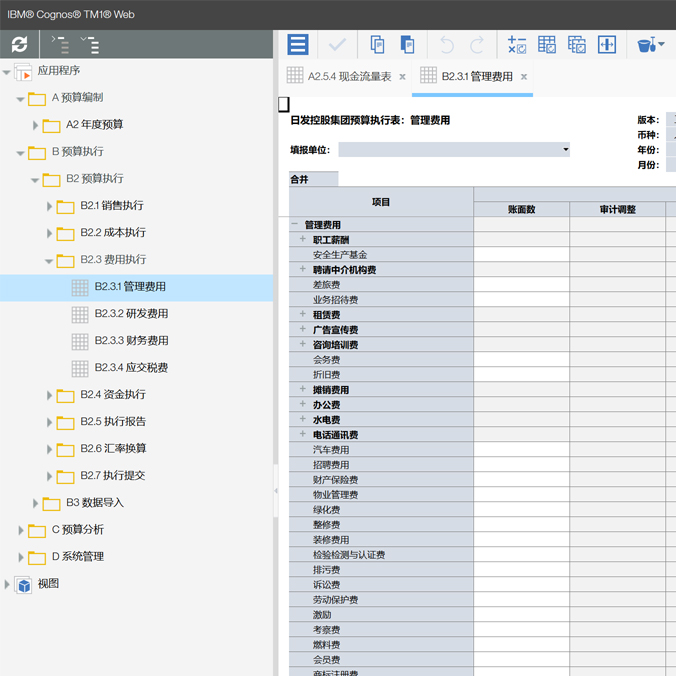Click the 差旅费 账面数 cell
The image size is (676, 676).
(521, 285)
